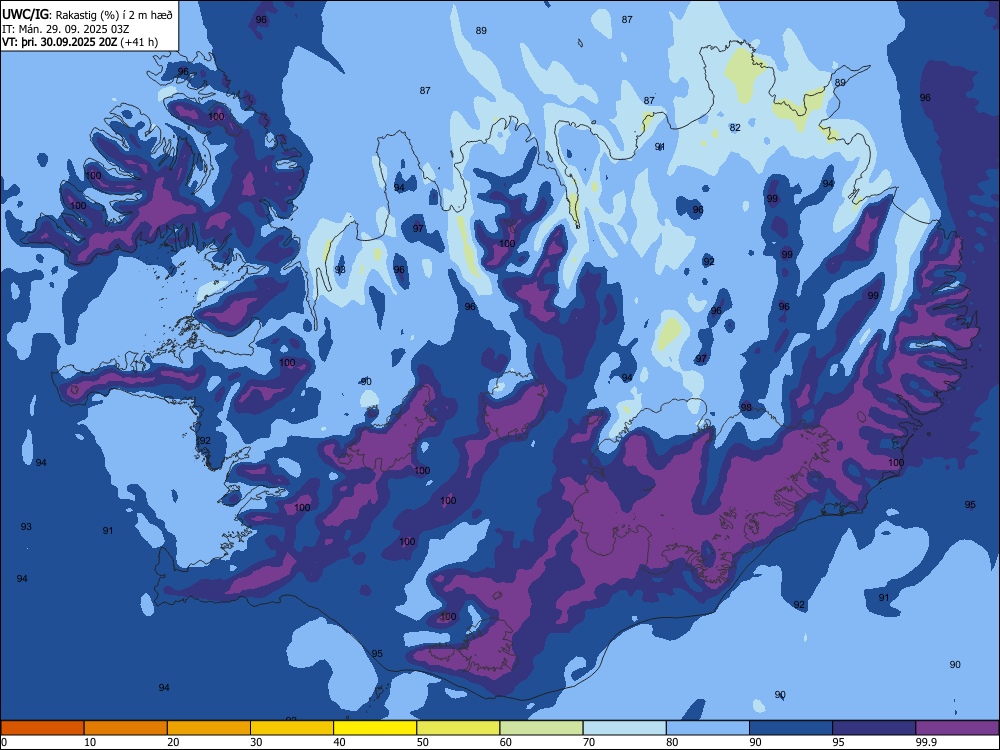Select the 30–40% legend color swatch

(292, 728)
